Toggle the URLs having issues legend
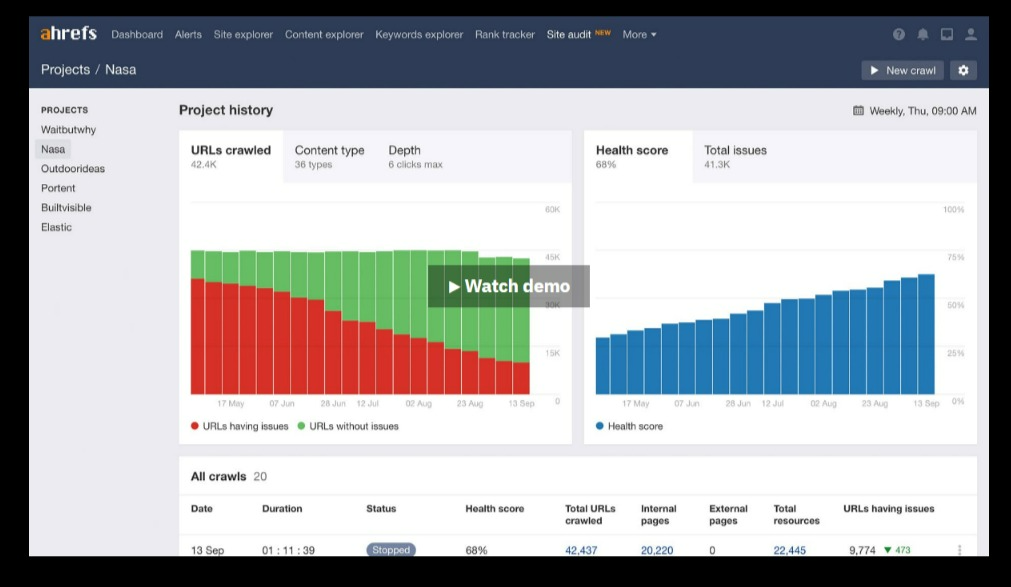The width and height of the screenshot is (1011, 587). 240,426
